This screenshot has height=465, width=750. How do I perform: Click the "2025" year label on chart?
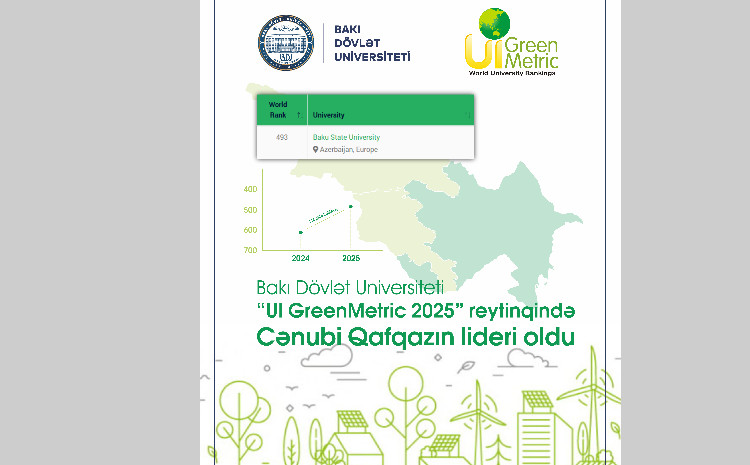tap(351, 258)
